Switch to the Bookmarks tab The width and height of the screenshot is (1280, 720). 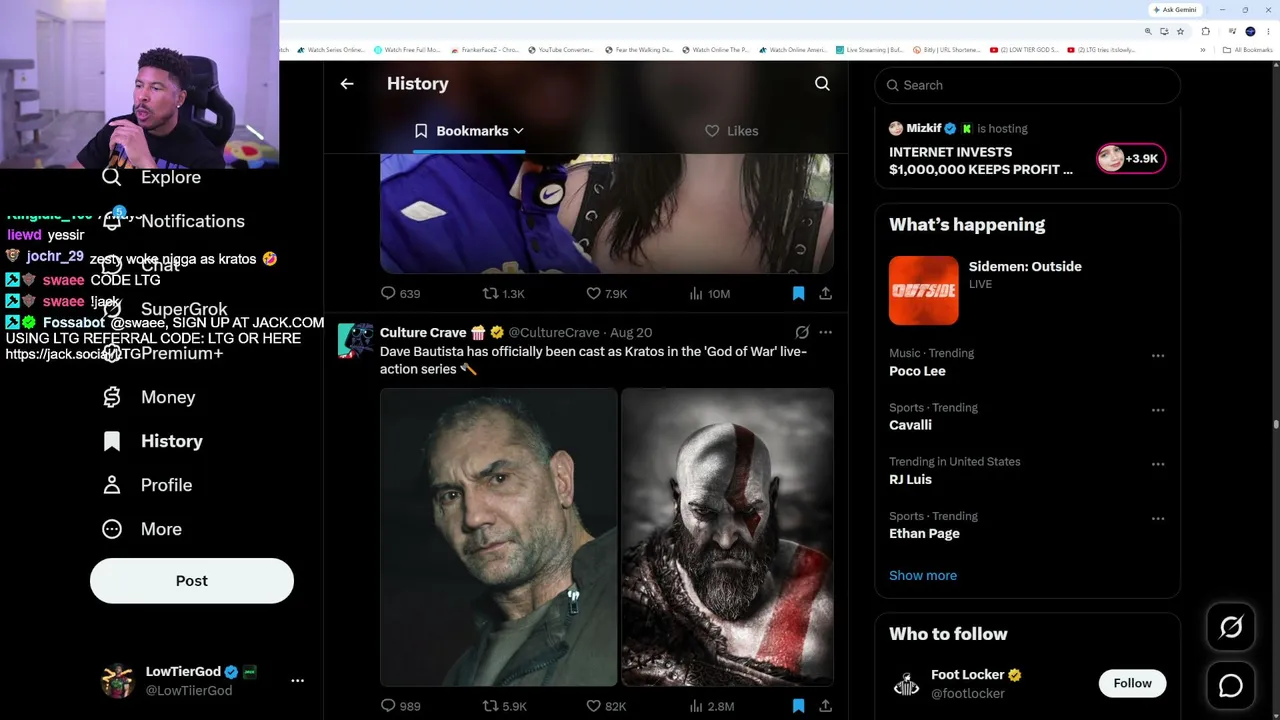point(468,131)
